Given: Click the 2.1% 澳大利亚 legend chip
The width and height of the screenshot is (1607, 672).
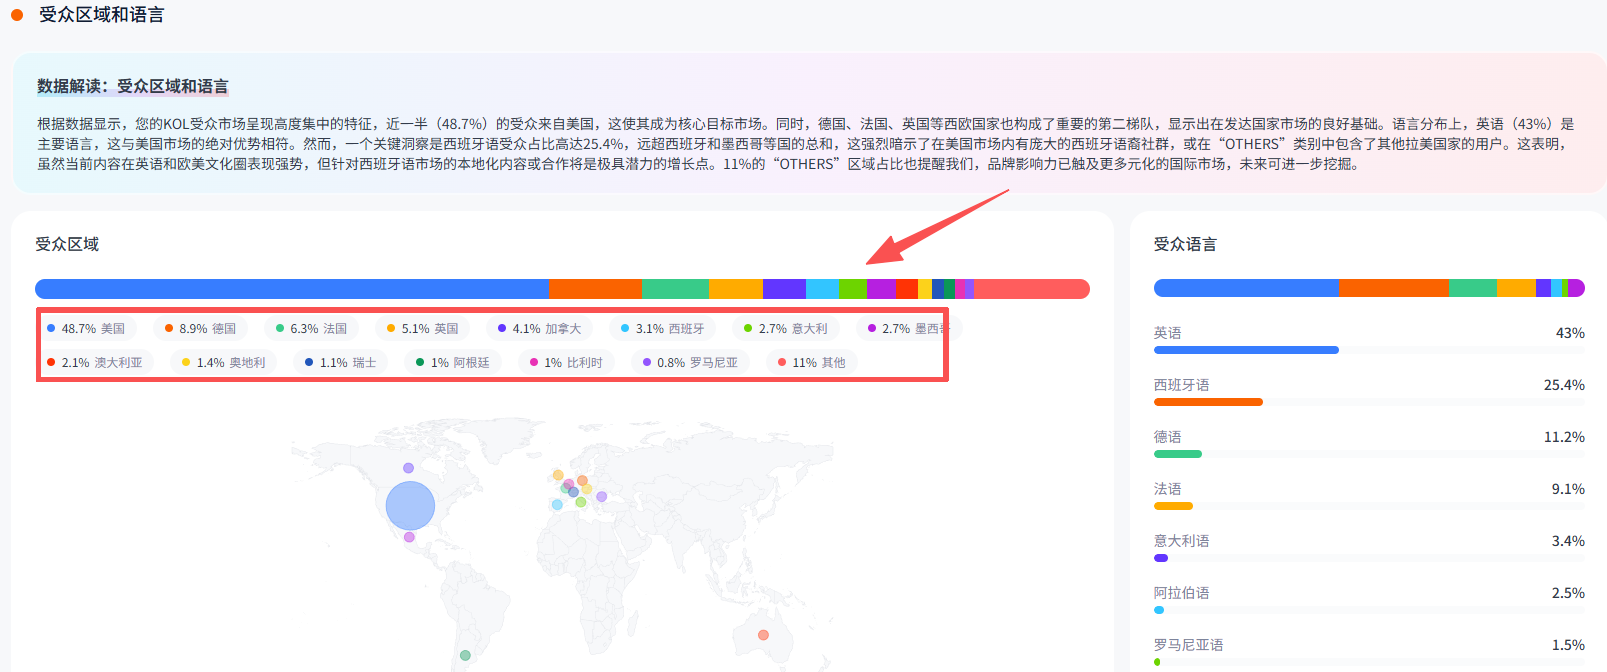Looking at the screenshot, I should click(95, 362).
